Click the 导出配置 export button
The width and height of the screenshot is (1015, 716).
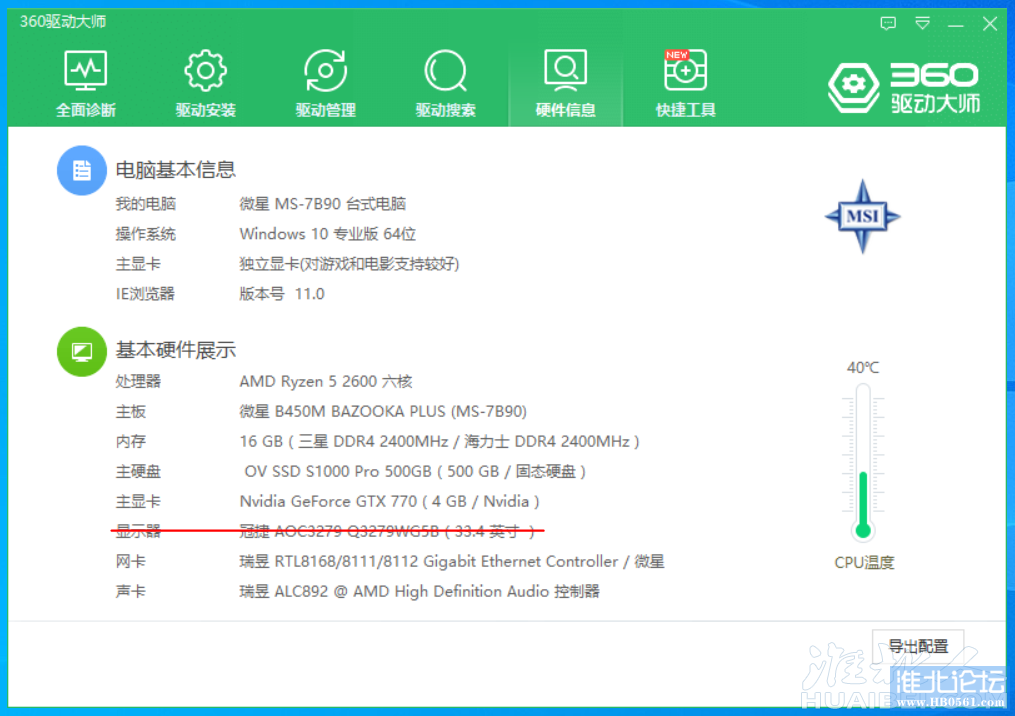pos(918,646)
